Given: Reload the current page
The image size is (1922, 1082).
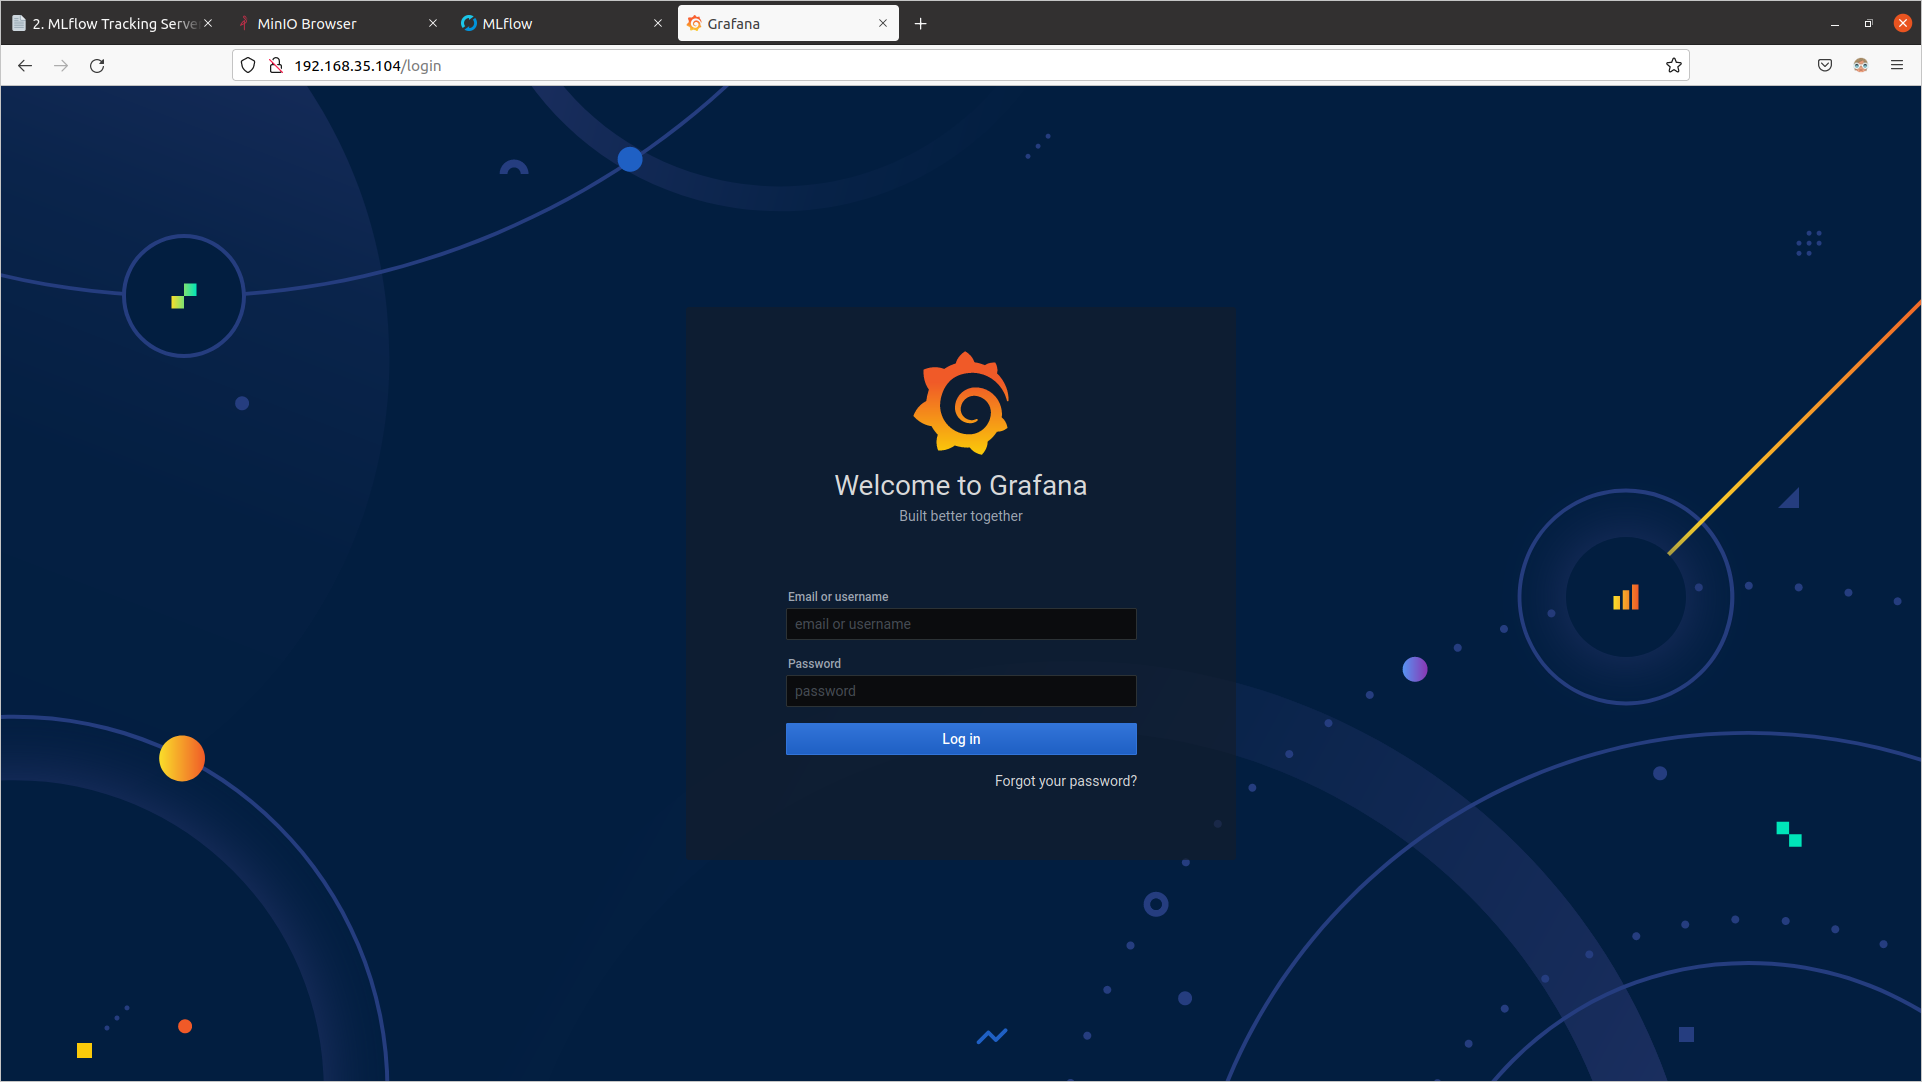Looking at the screenshot, I should 97,65.
